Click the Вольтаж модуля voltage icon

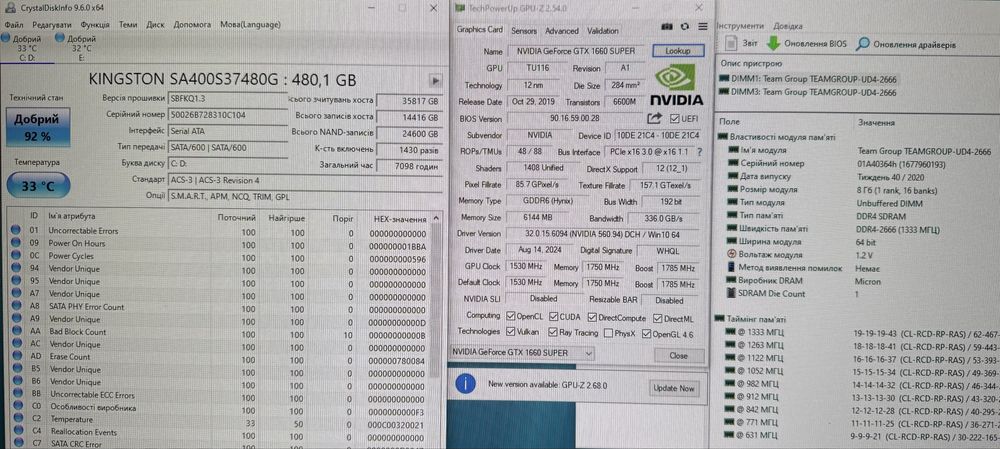(732, 254)
